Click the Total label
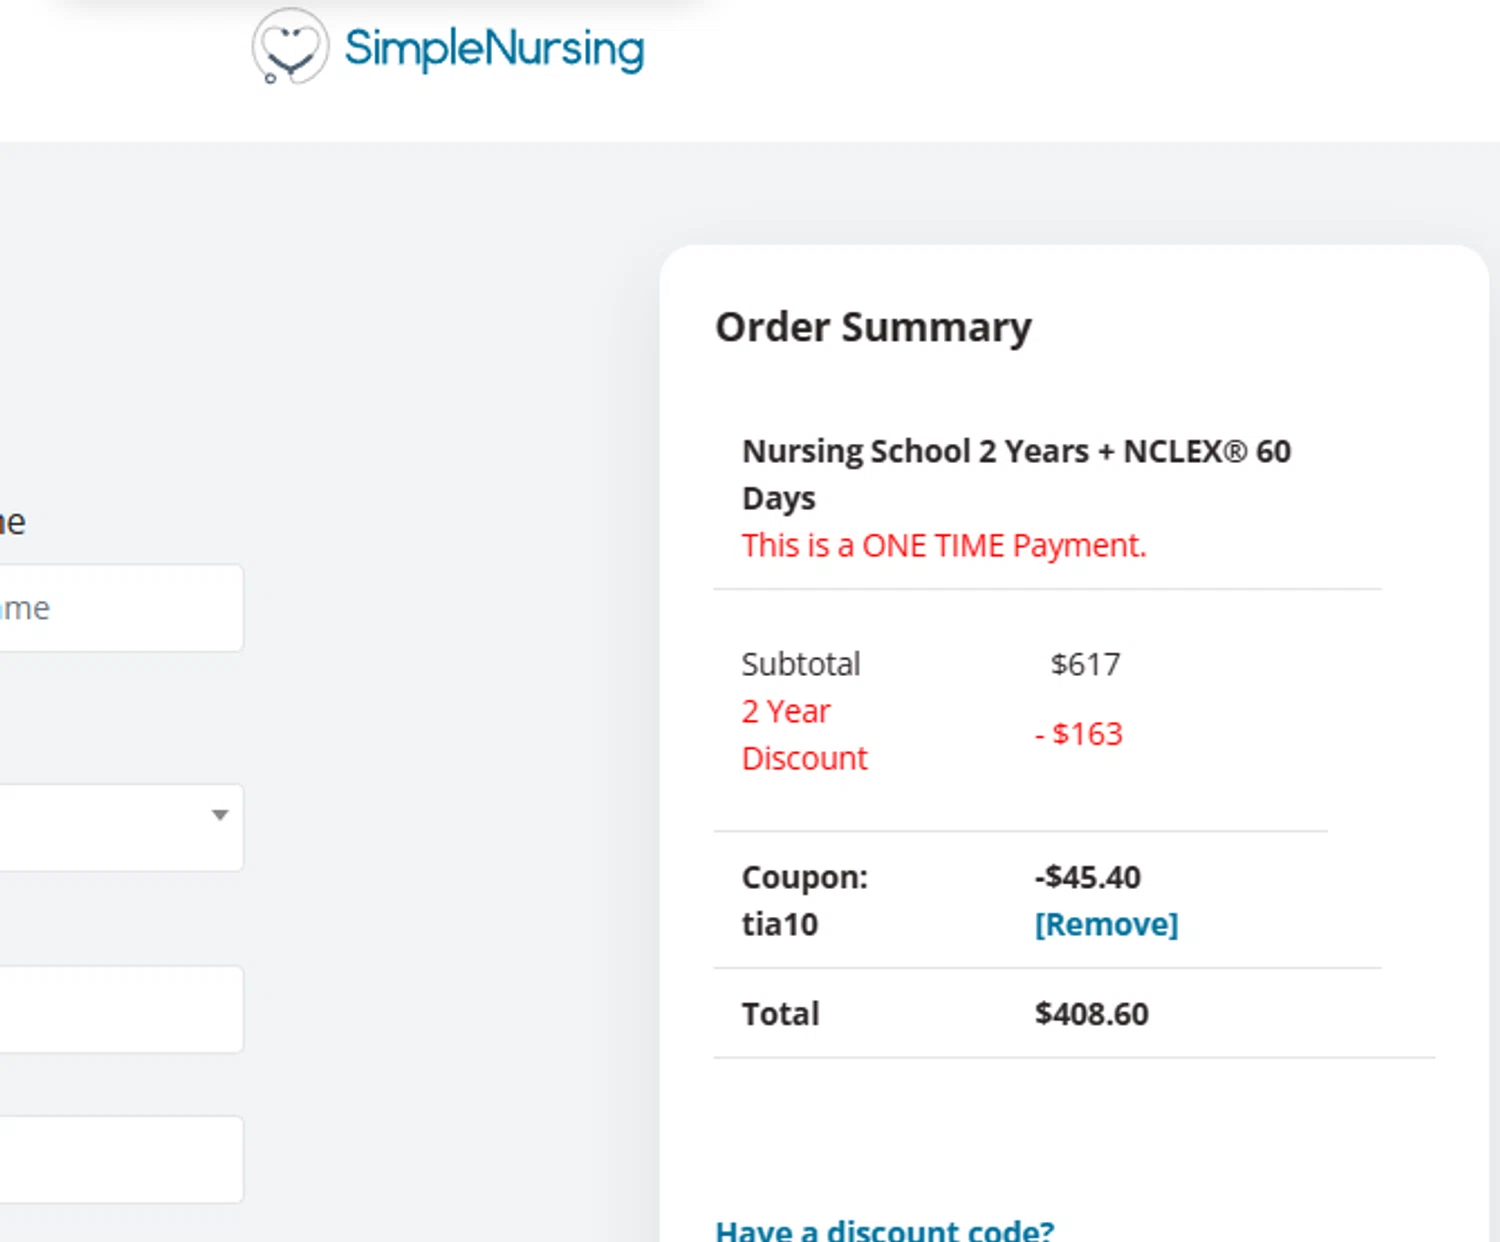 pos(780,1014)
